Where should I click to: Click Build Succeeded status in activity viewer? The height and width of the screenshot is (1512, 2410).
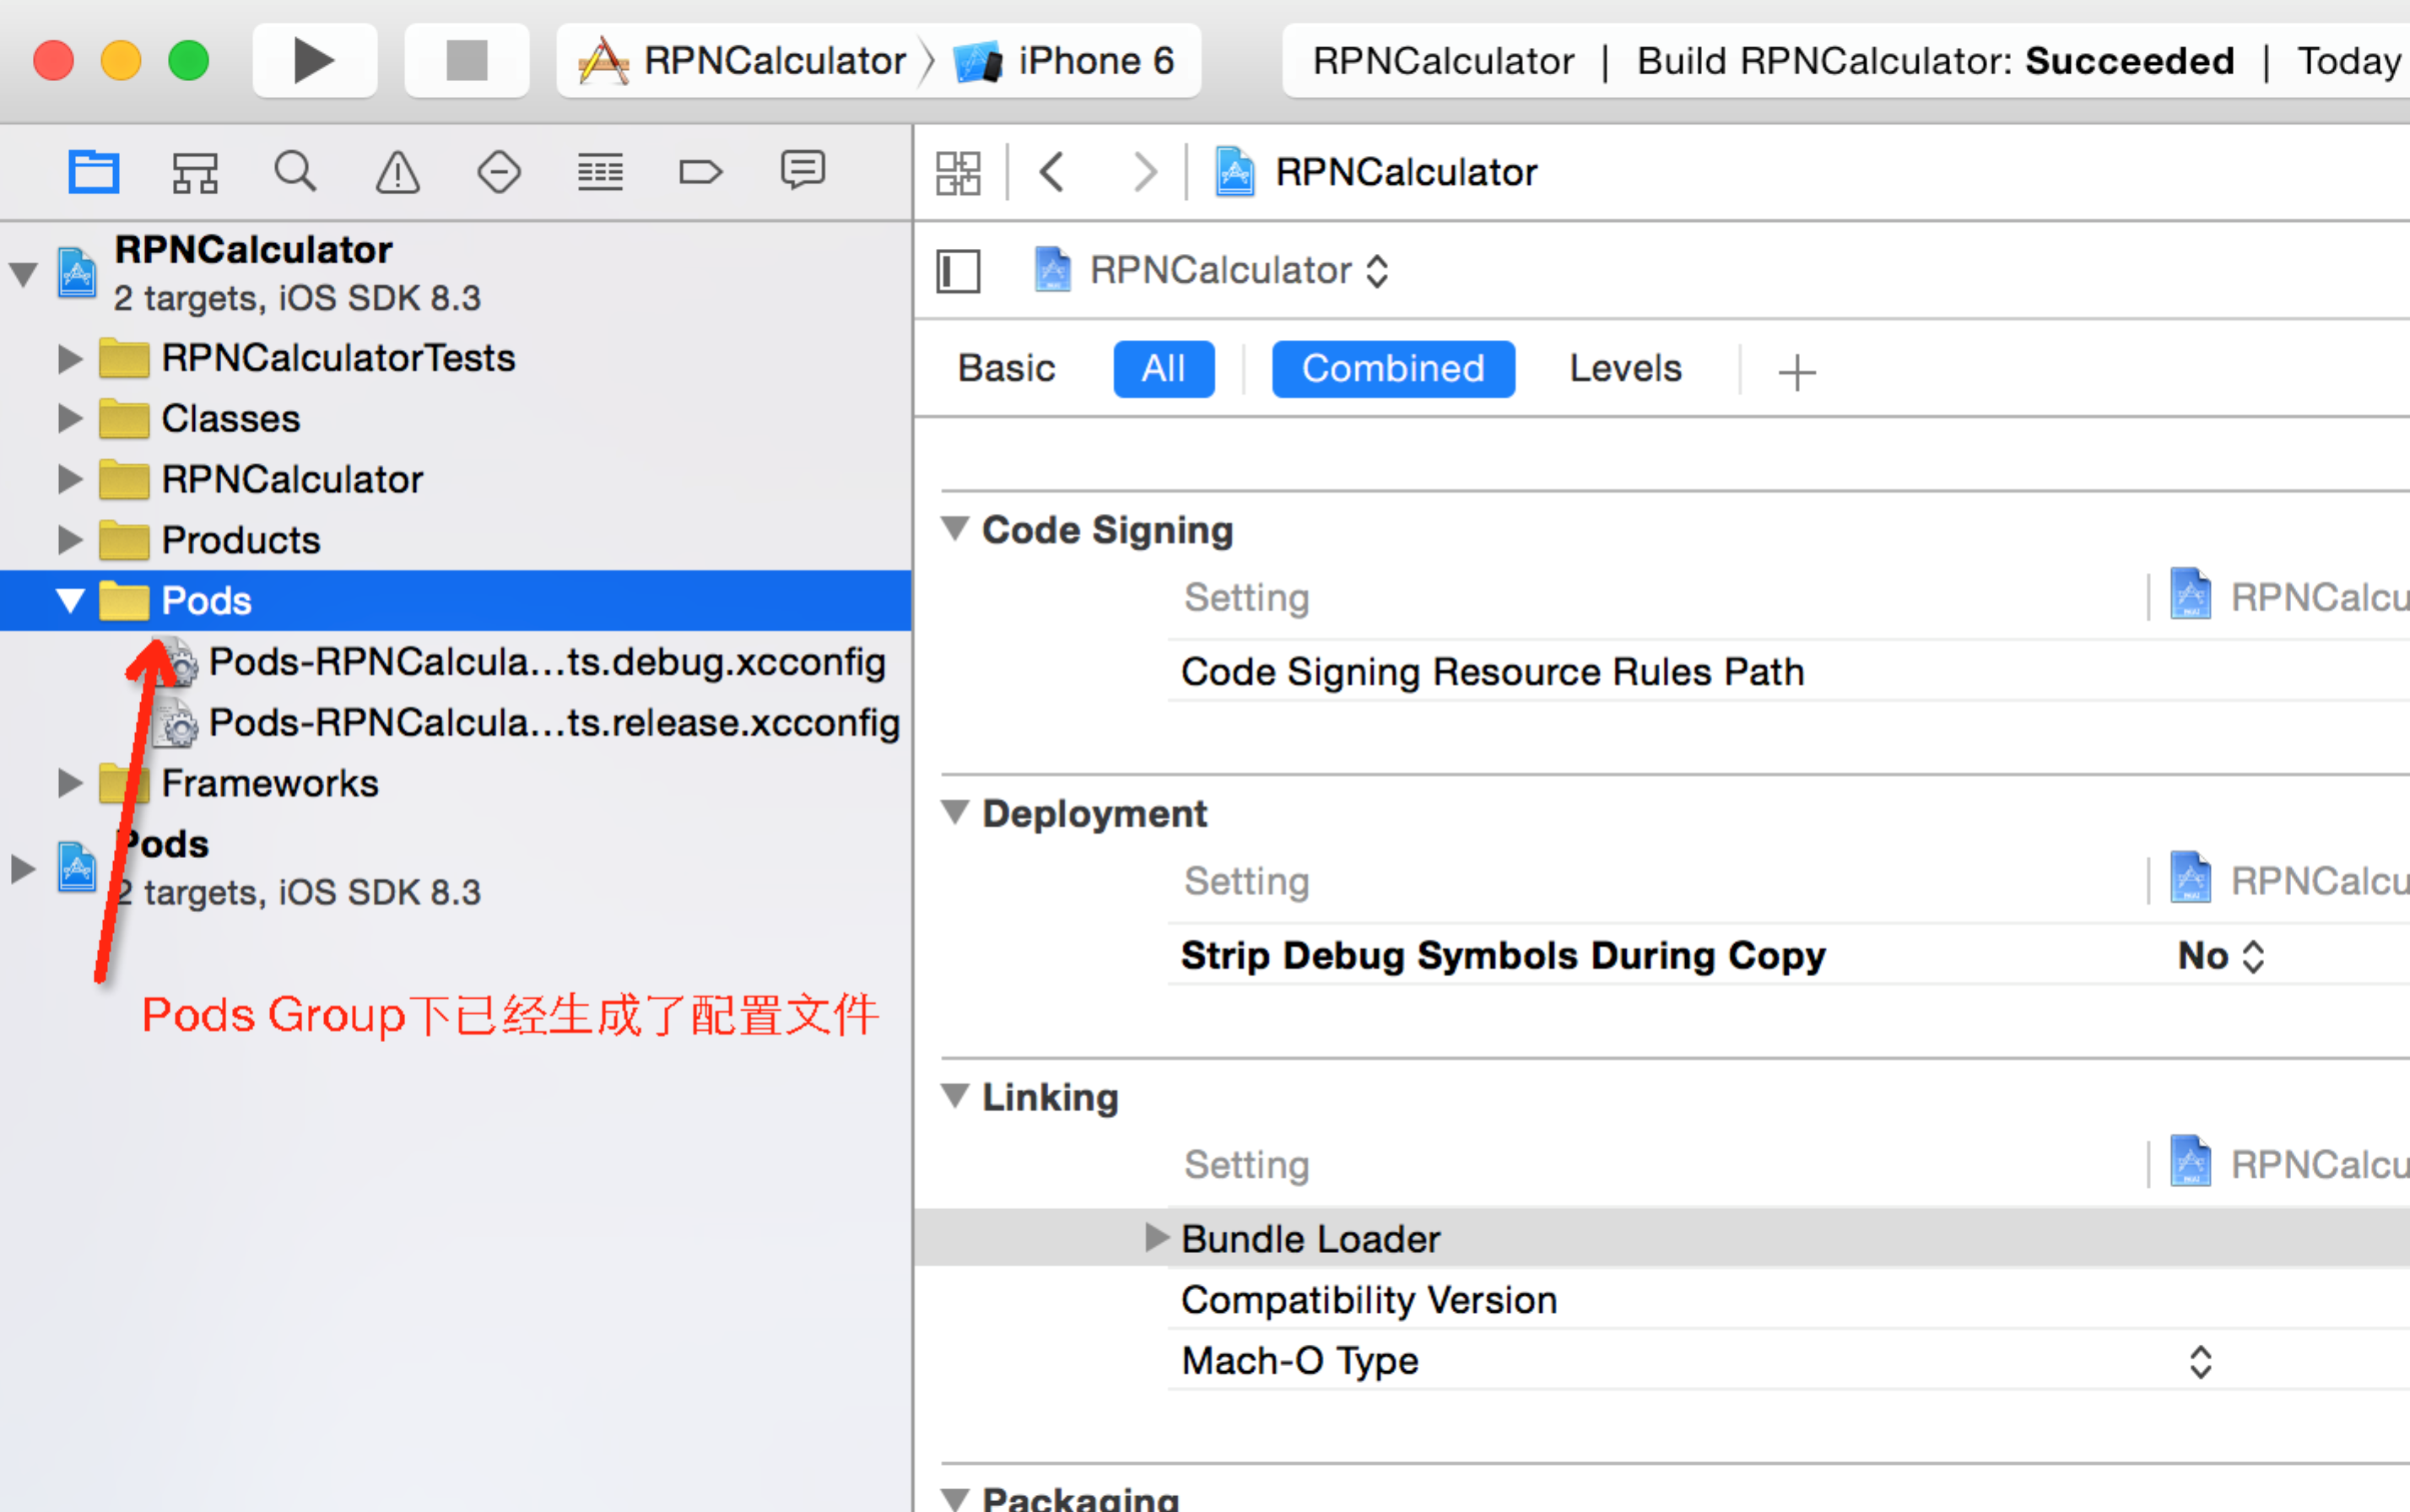click(1935, 61)
